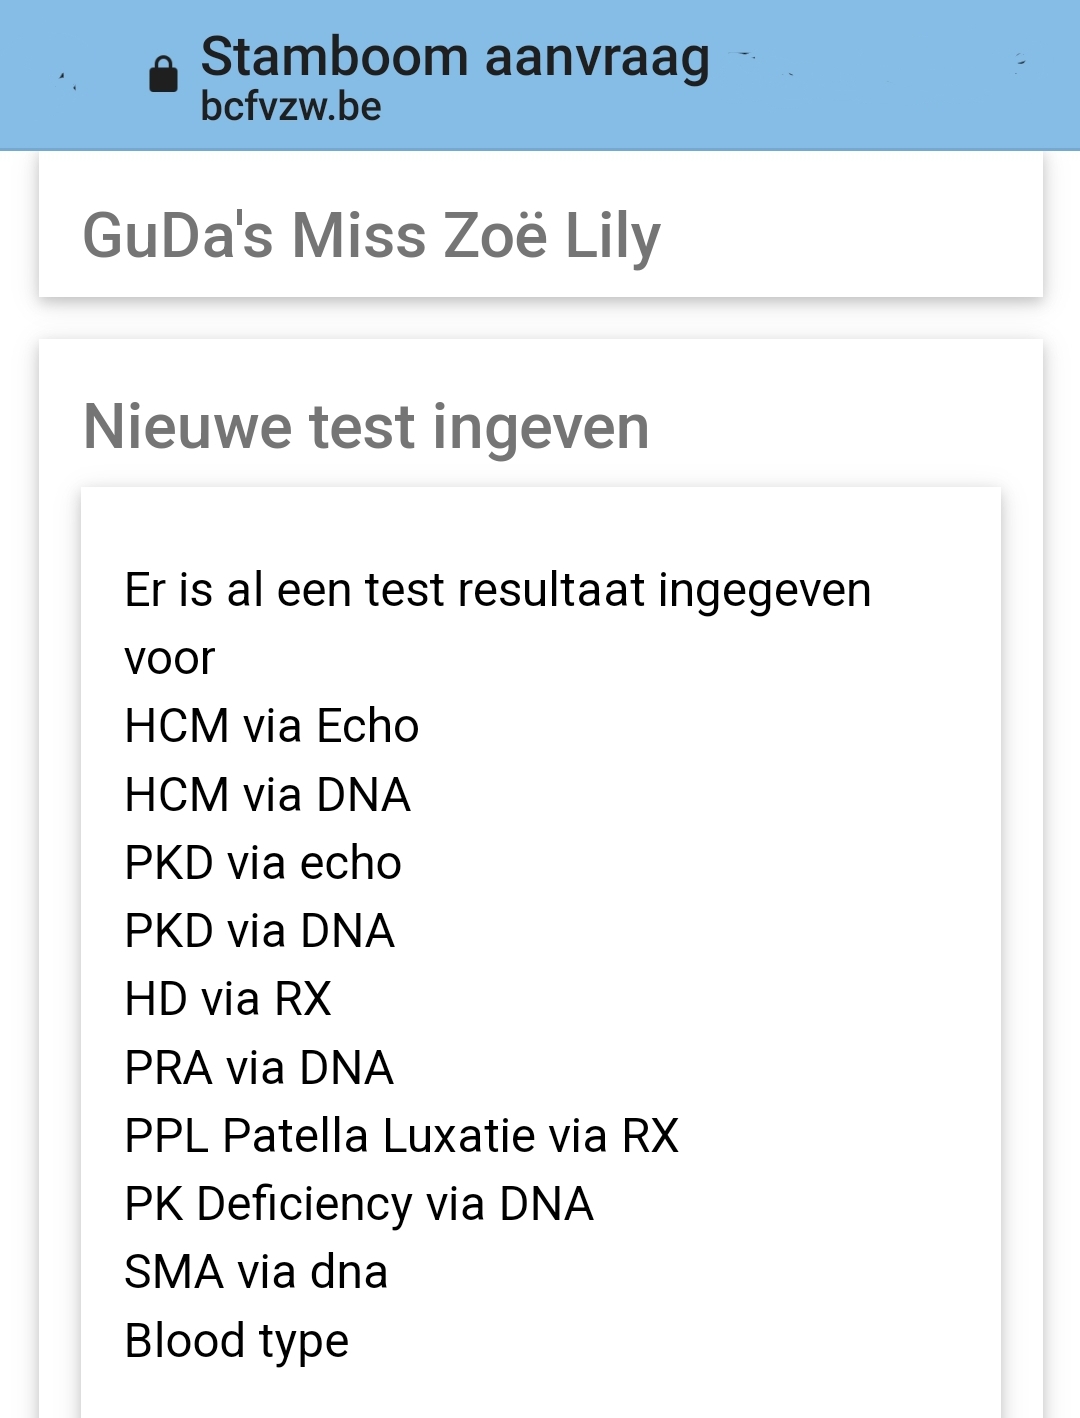1080x1418 pixels.
Task: Tap the blue browser header bar
Action: pos(540,75)
